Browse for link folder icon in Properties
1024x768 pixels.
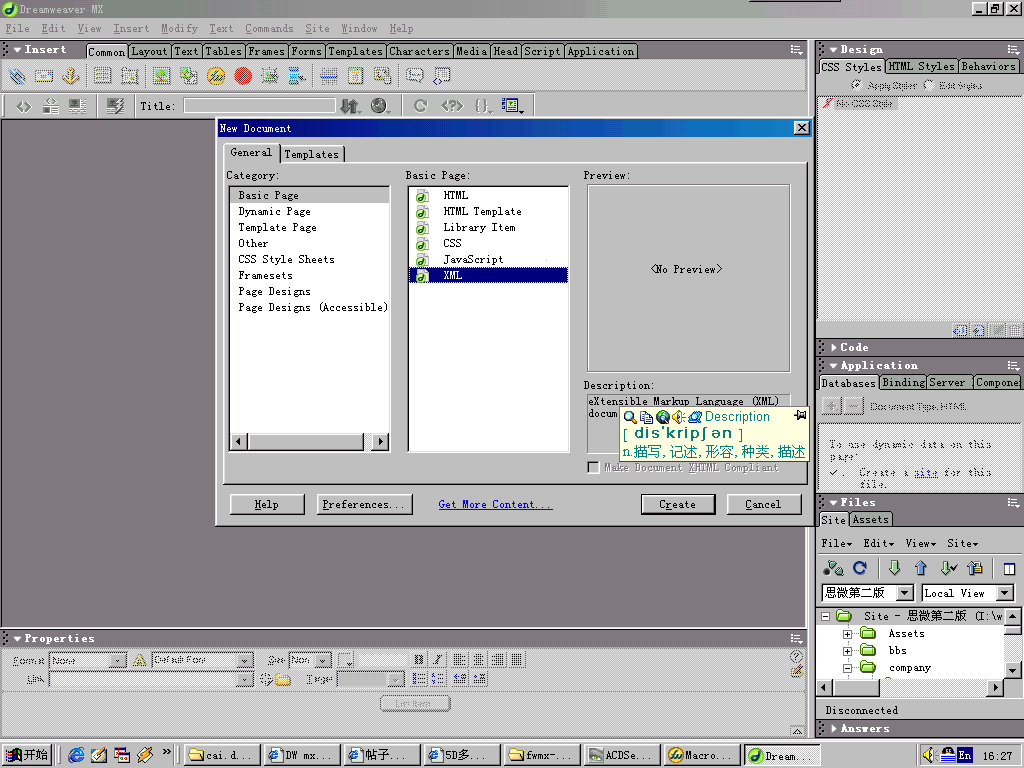[283, 680]
